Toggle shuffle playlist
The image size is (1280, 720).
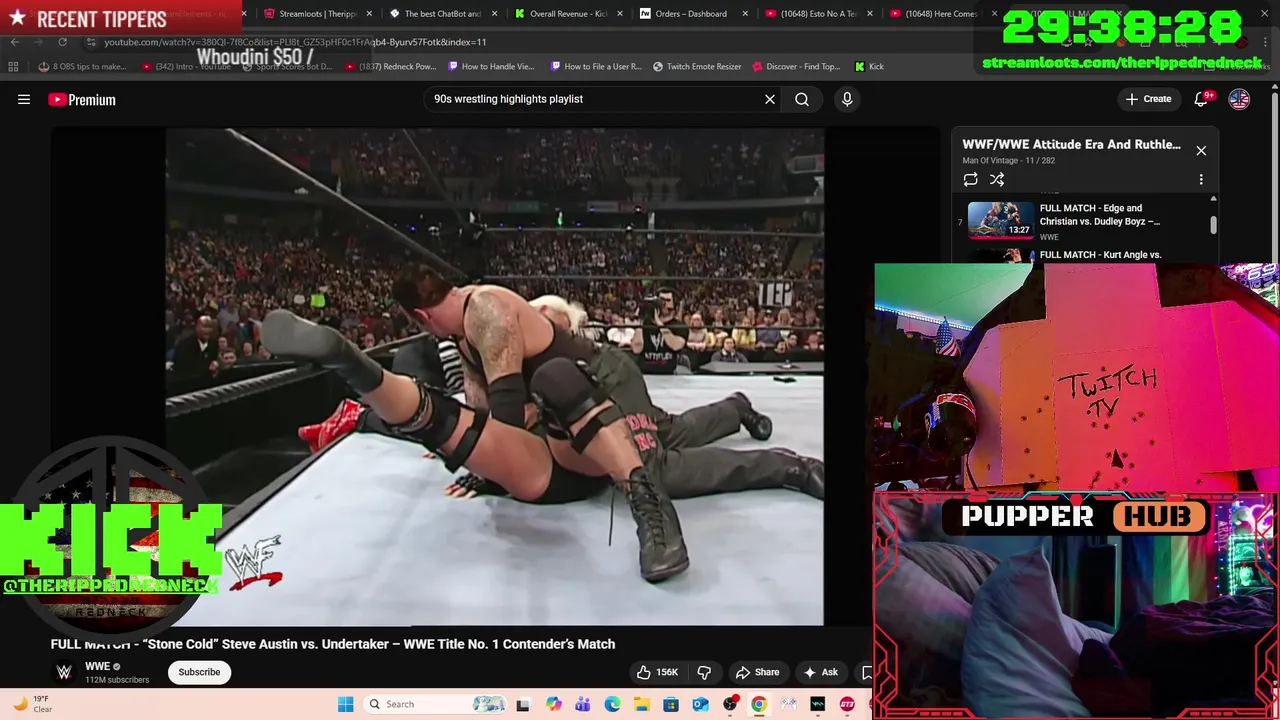pos(997,179)
